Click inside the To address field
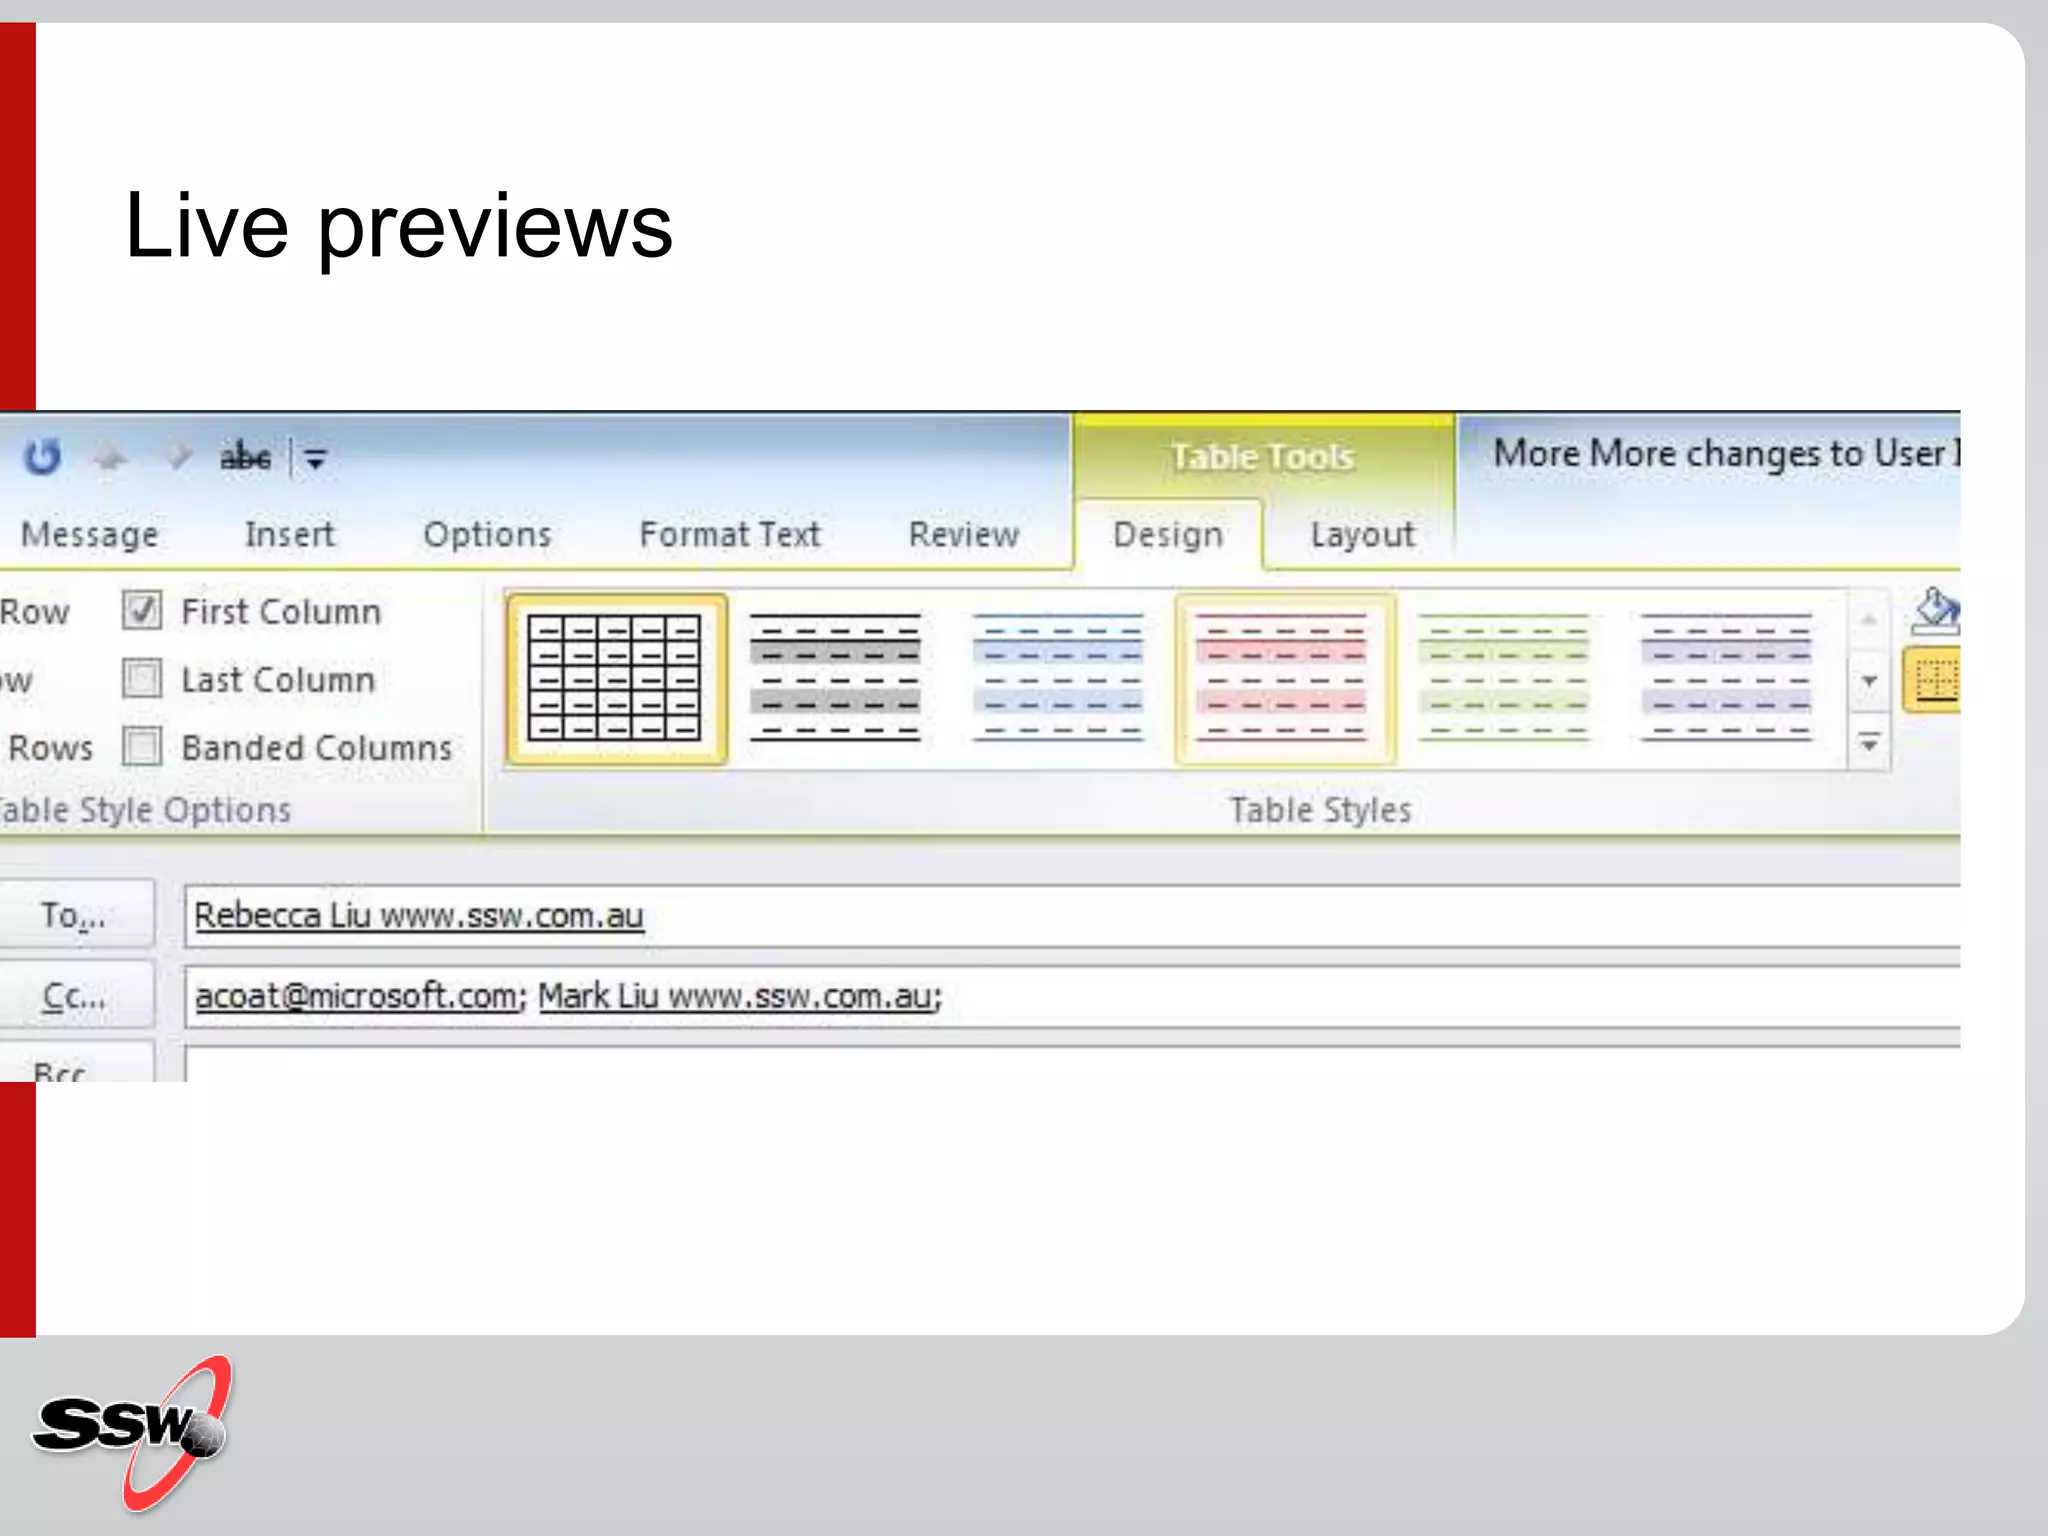2048x1536 pixels. tap(1072, 916)
